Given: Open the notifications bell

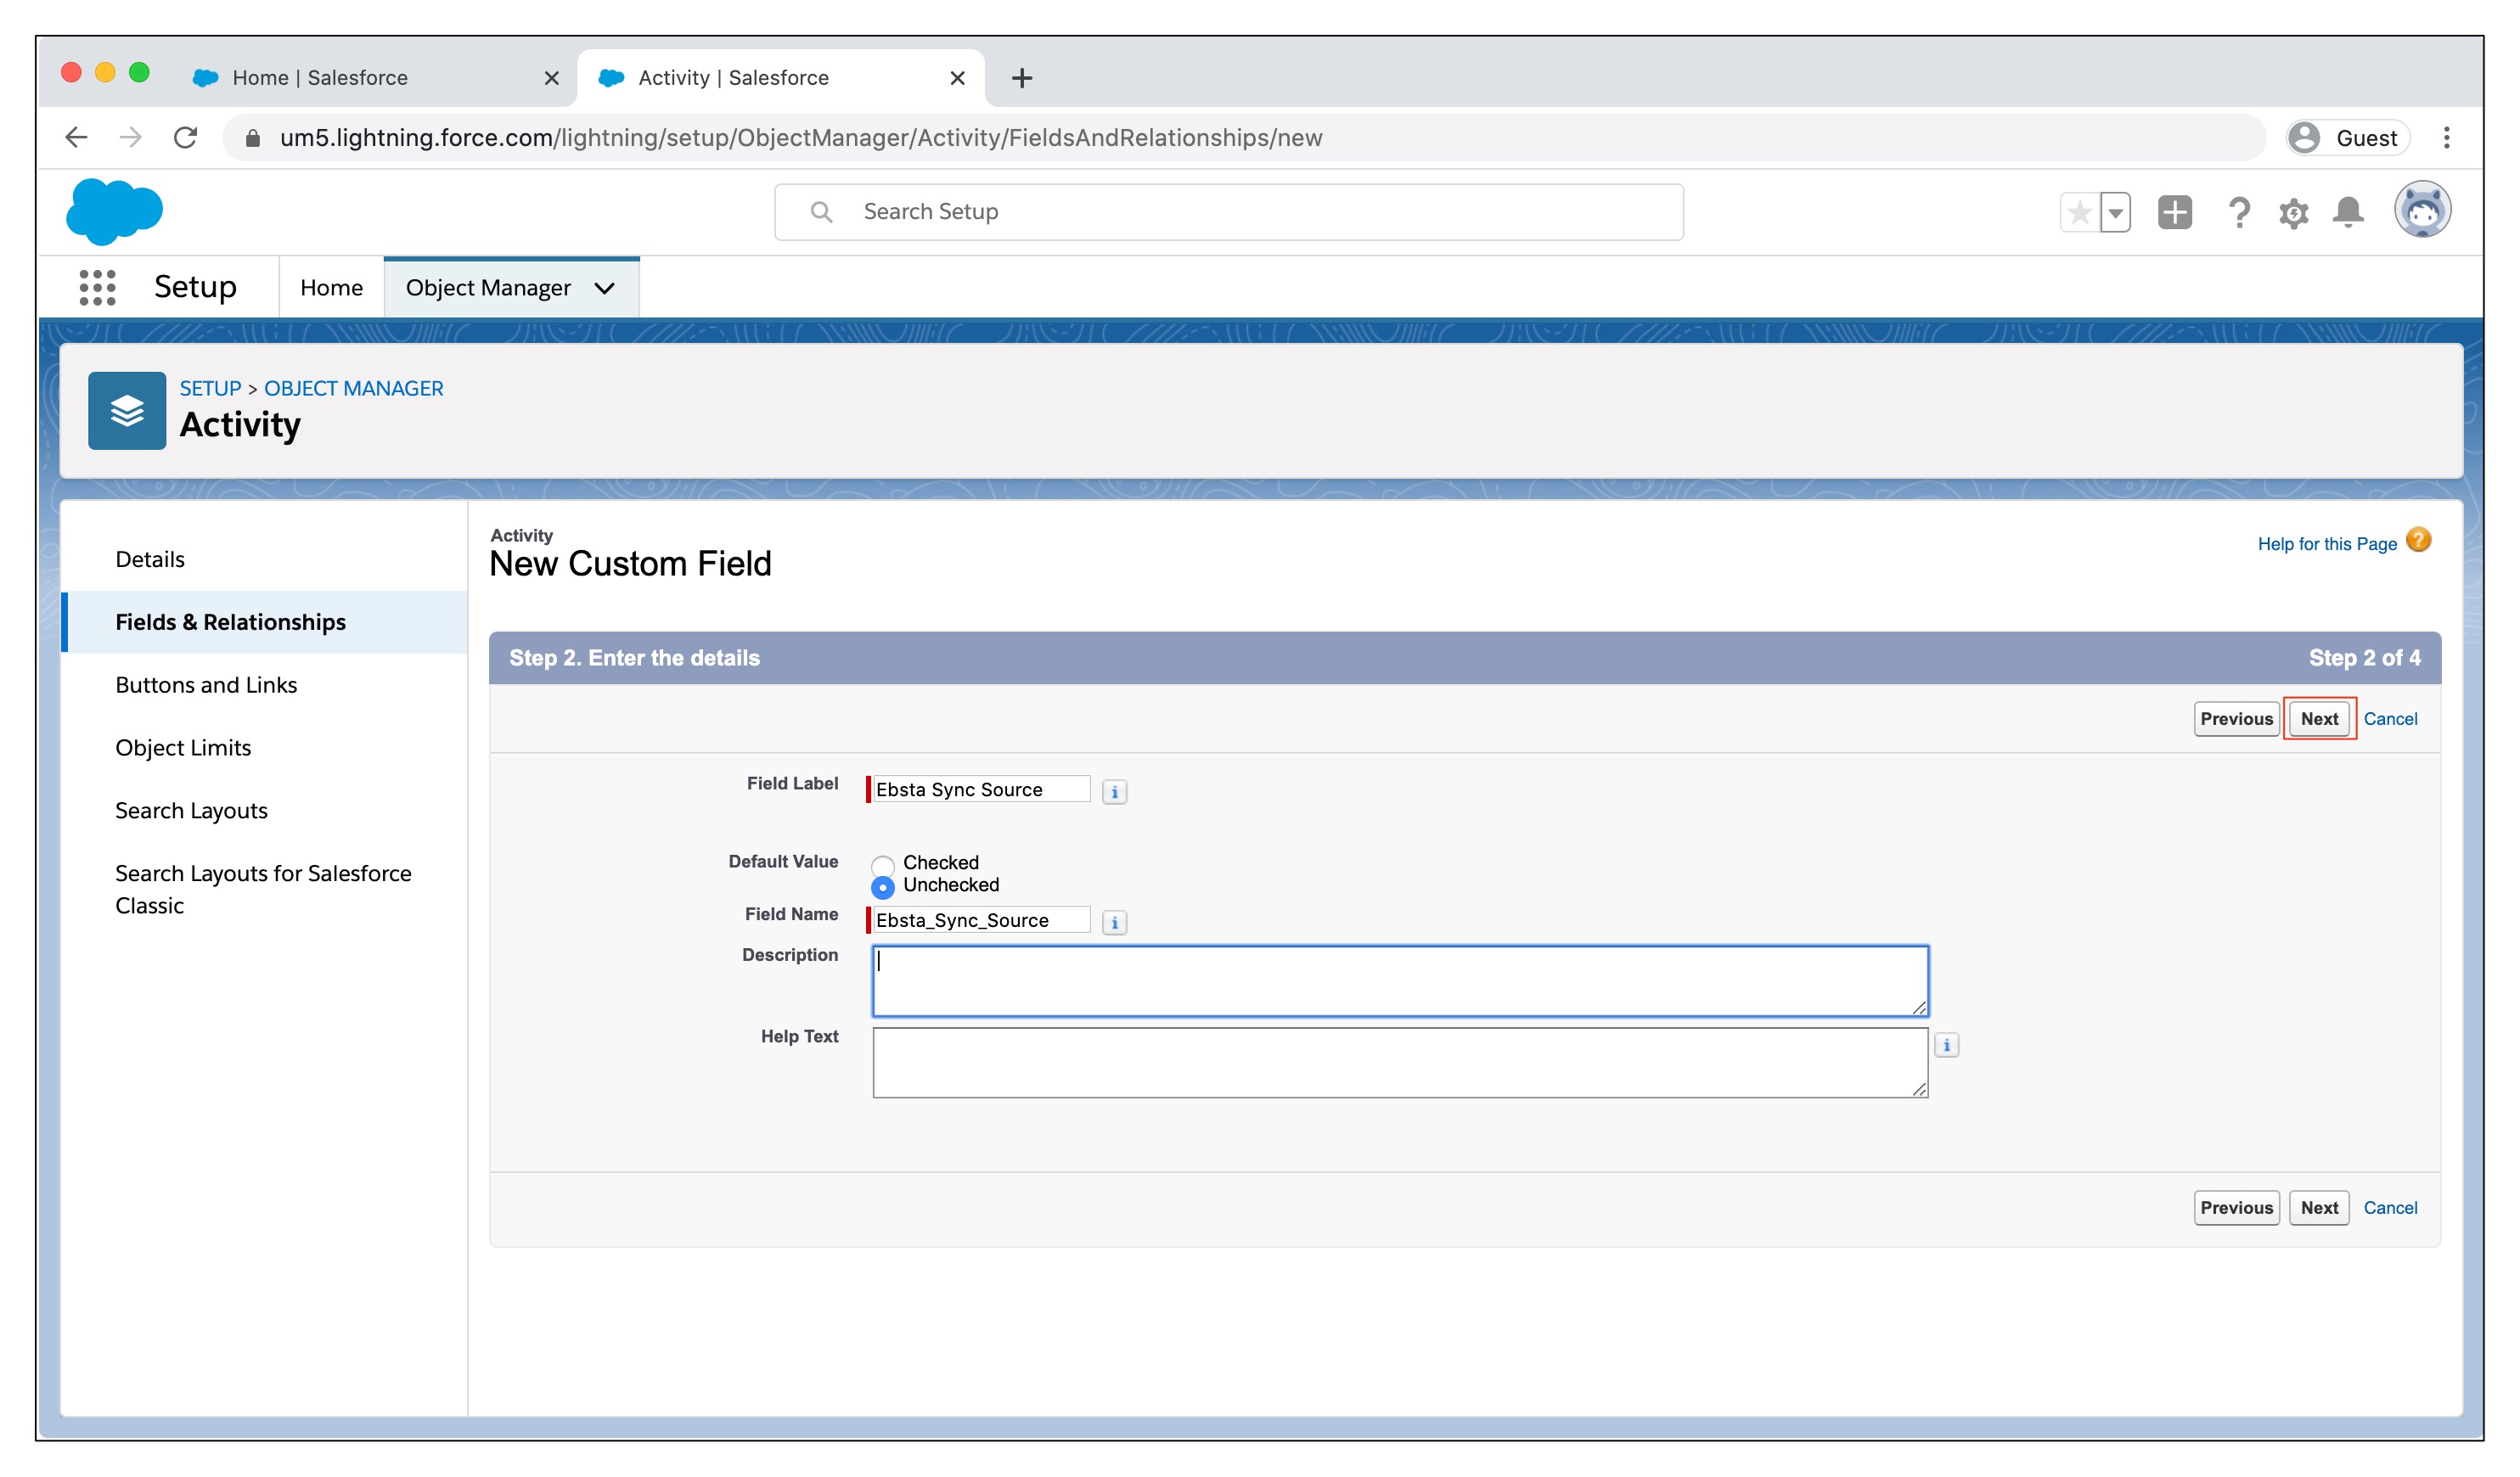Looking at the screenshot, I should click(2348, 212).
